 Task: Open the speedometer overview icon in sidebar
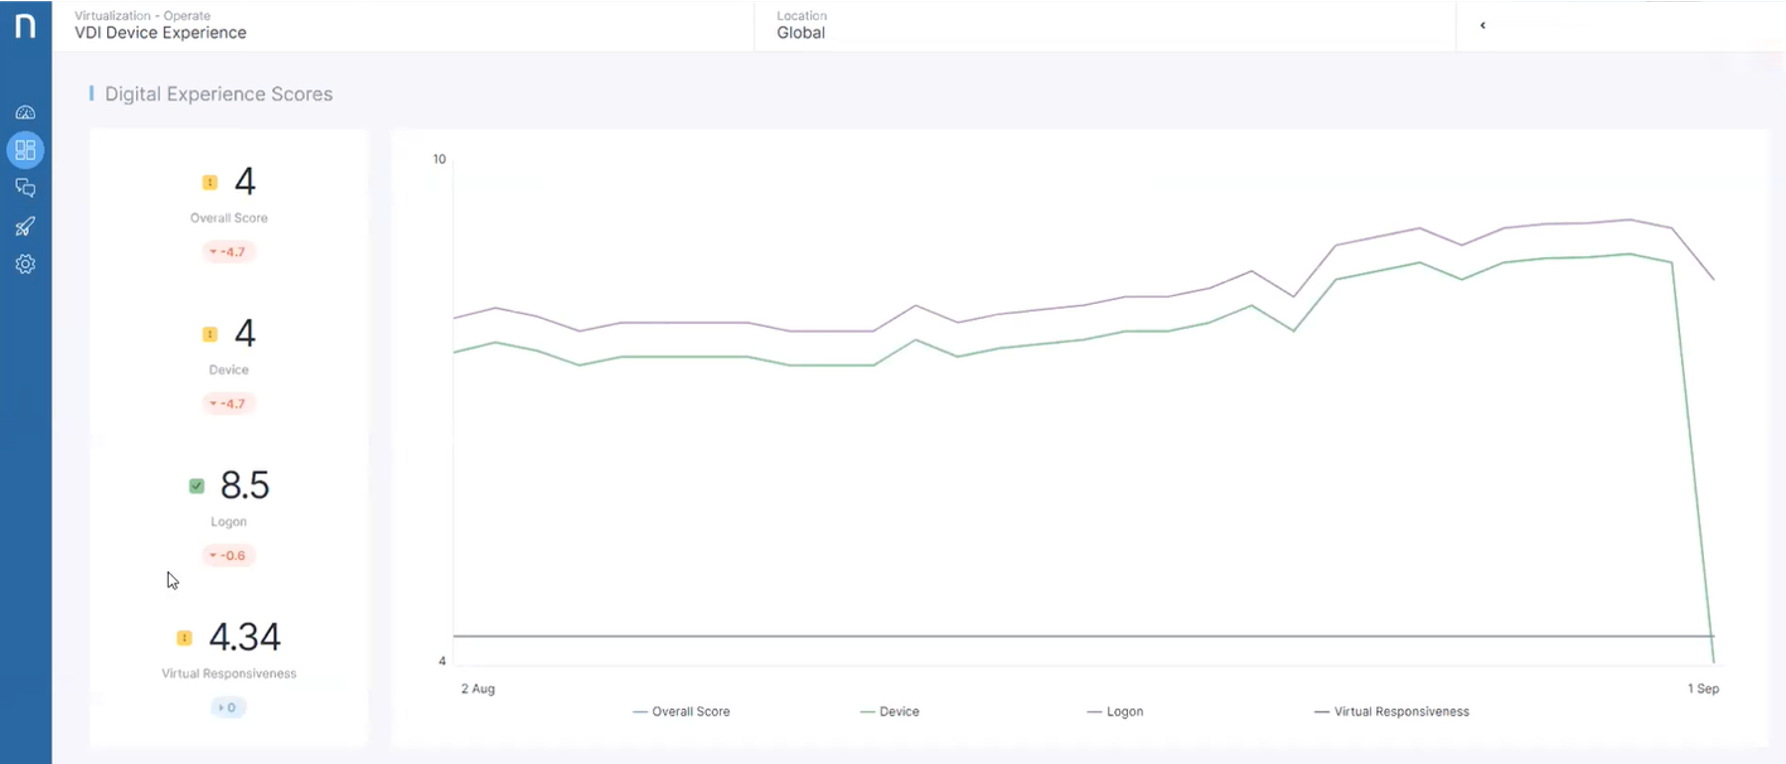(25, 113)
